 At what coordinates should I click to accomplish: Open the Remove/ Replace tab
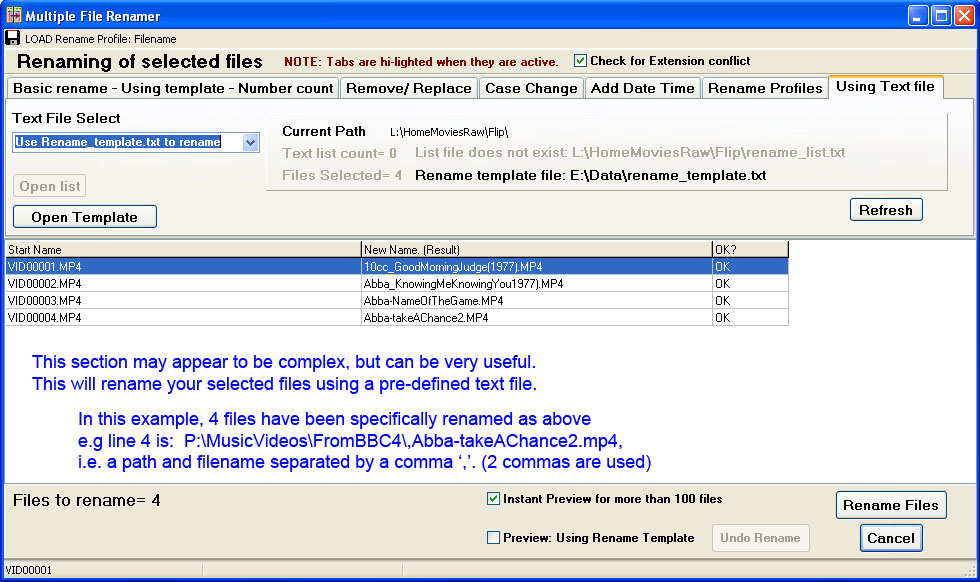pos(409,88)
